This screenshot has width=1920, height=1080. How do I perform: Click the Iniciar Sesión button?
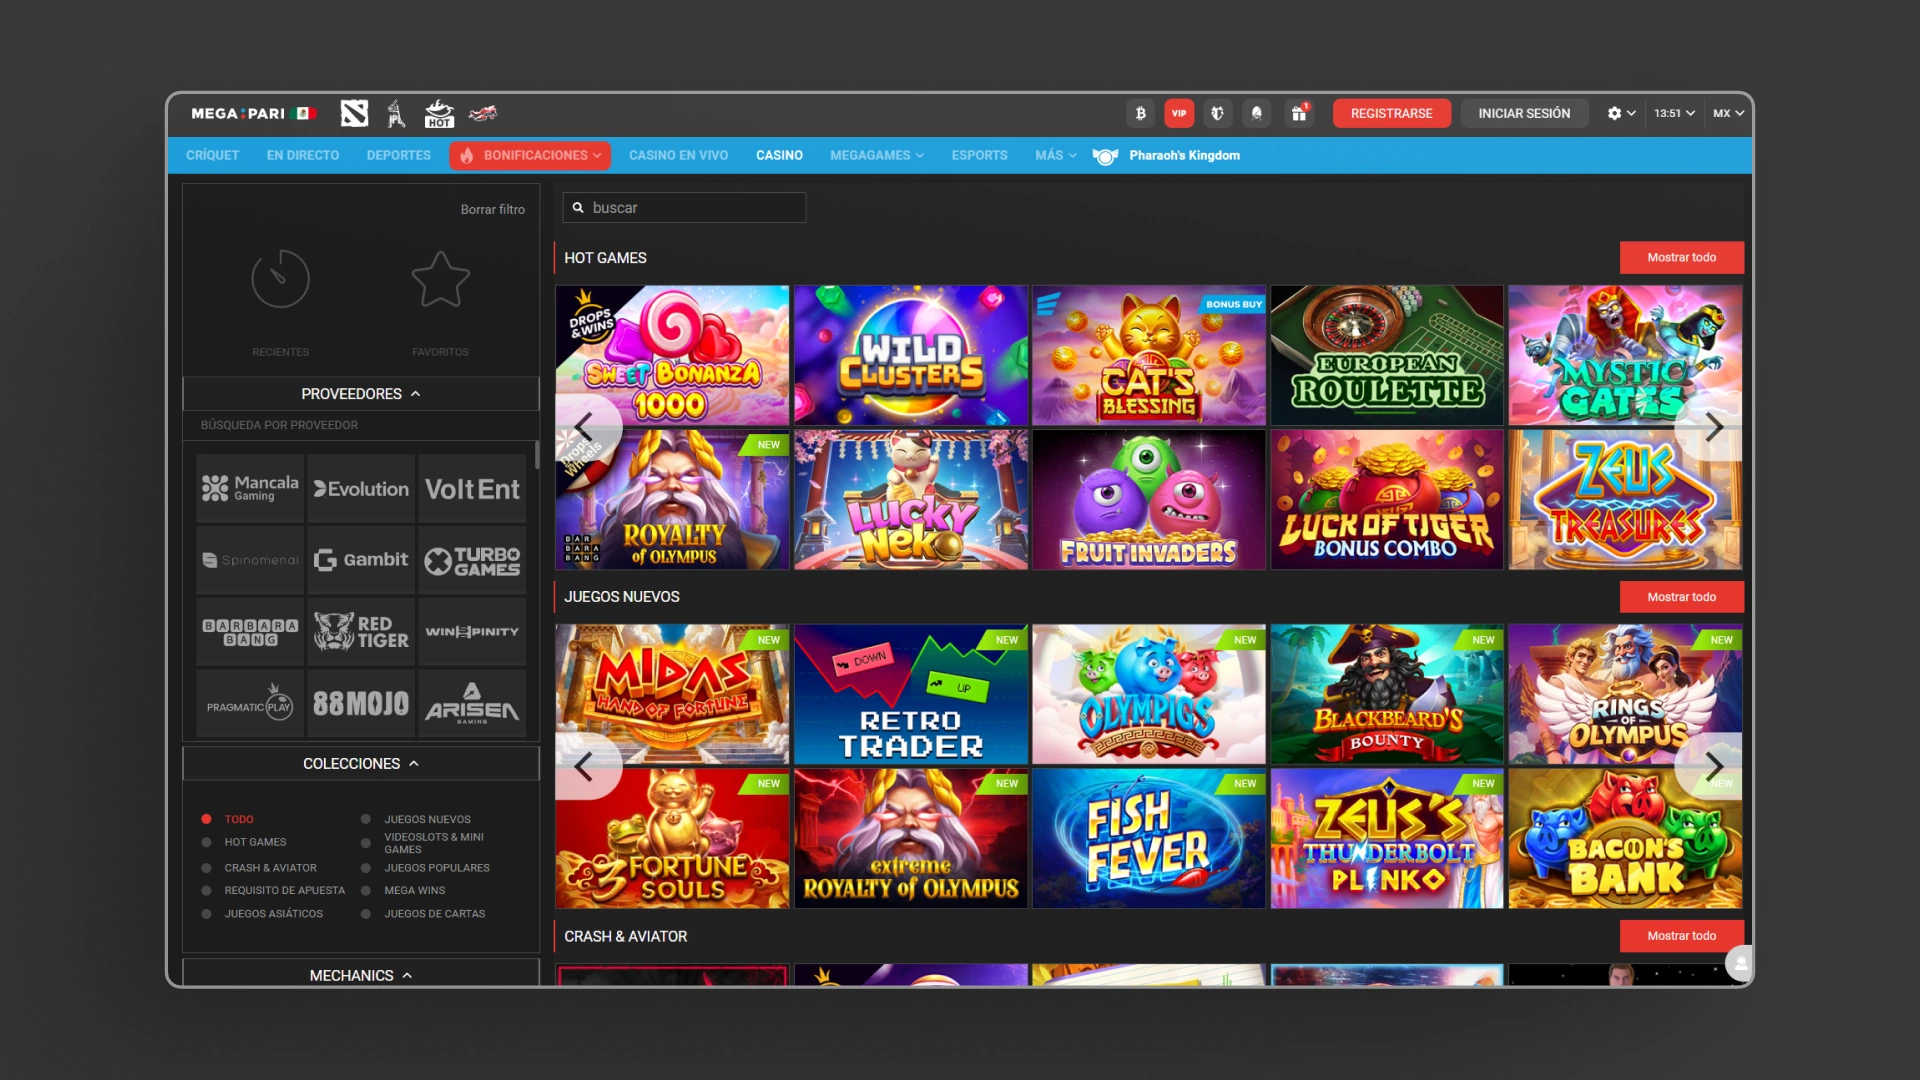(x=1524, y=113)
